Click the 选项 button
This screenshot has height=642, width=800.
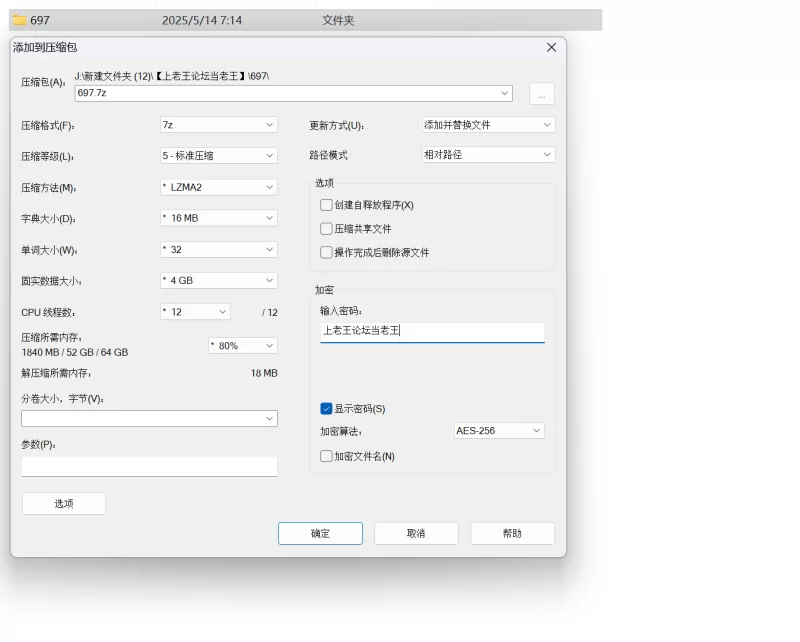[64, 504]
